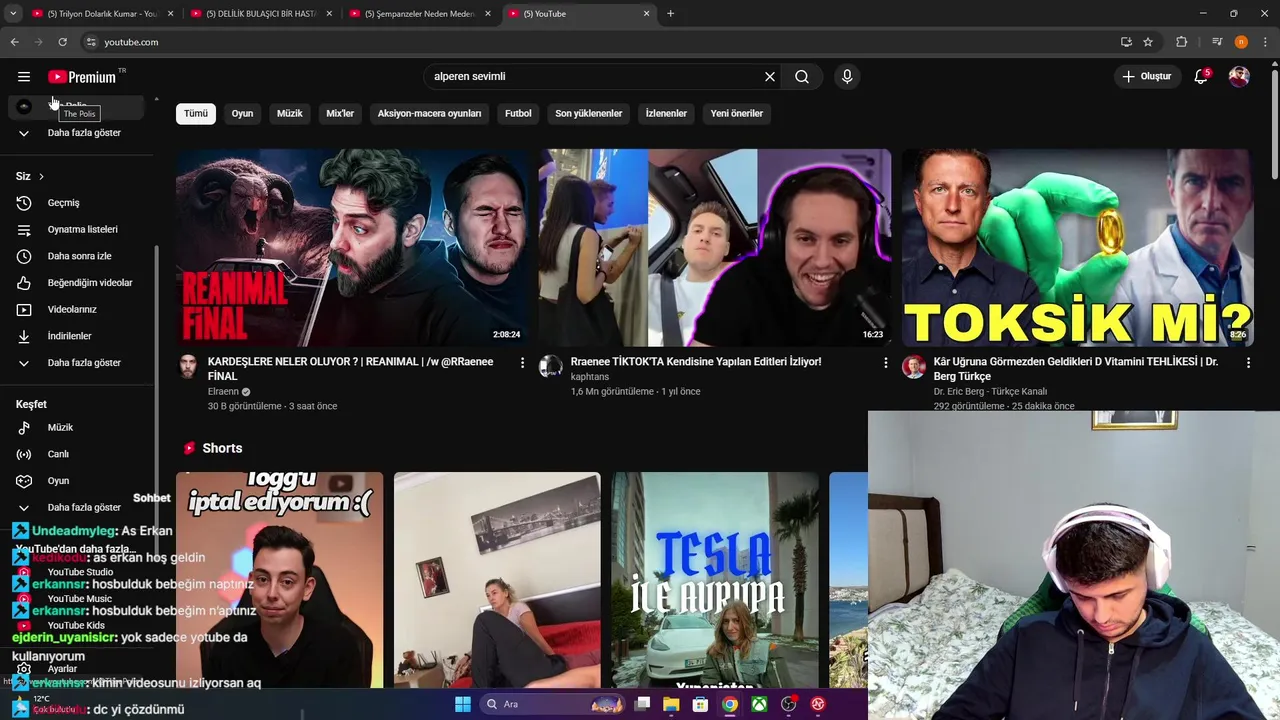Open the REANIMAL FİNAL video thumbnail
Image resolution: width=1280 pixels, height=720 pixels.
click(x=352, y=247)
